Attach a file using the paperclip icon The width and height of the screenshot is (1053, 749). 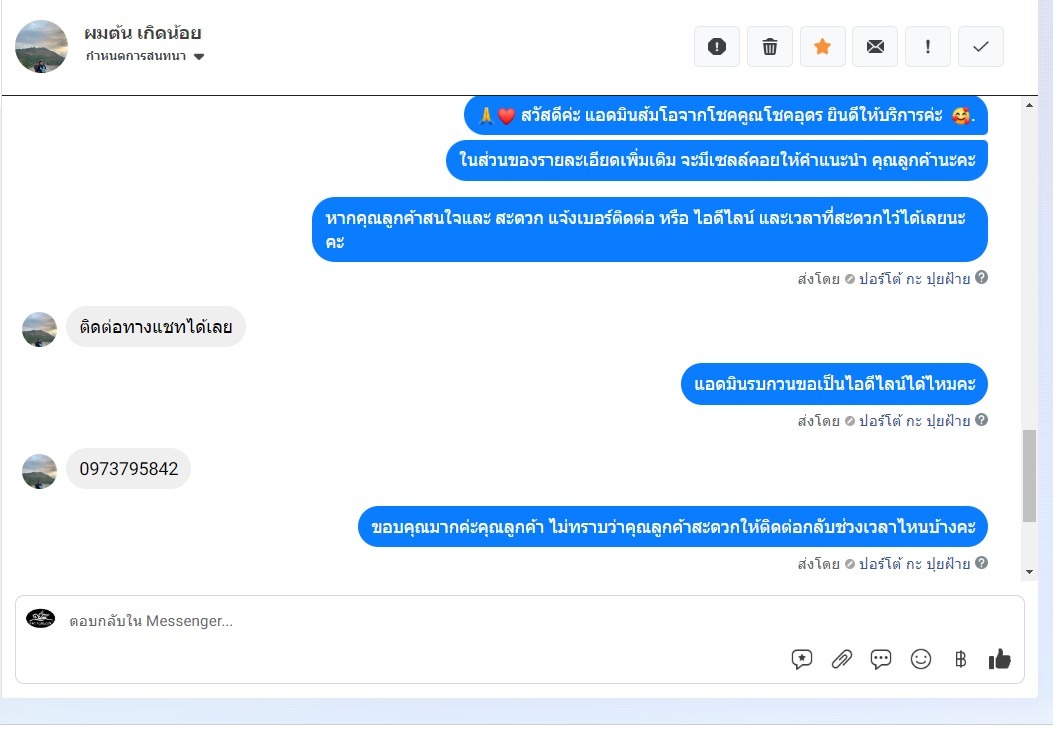pyautogui.click(x=841, y=659)
